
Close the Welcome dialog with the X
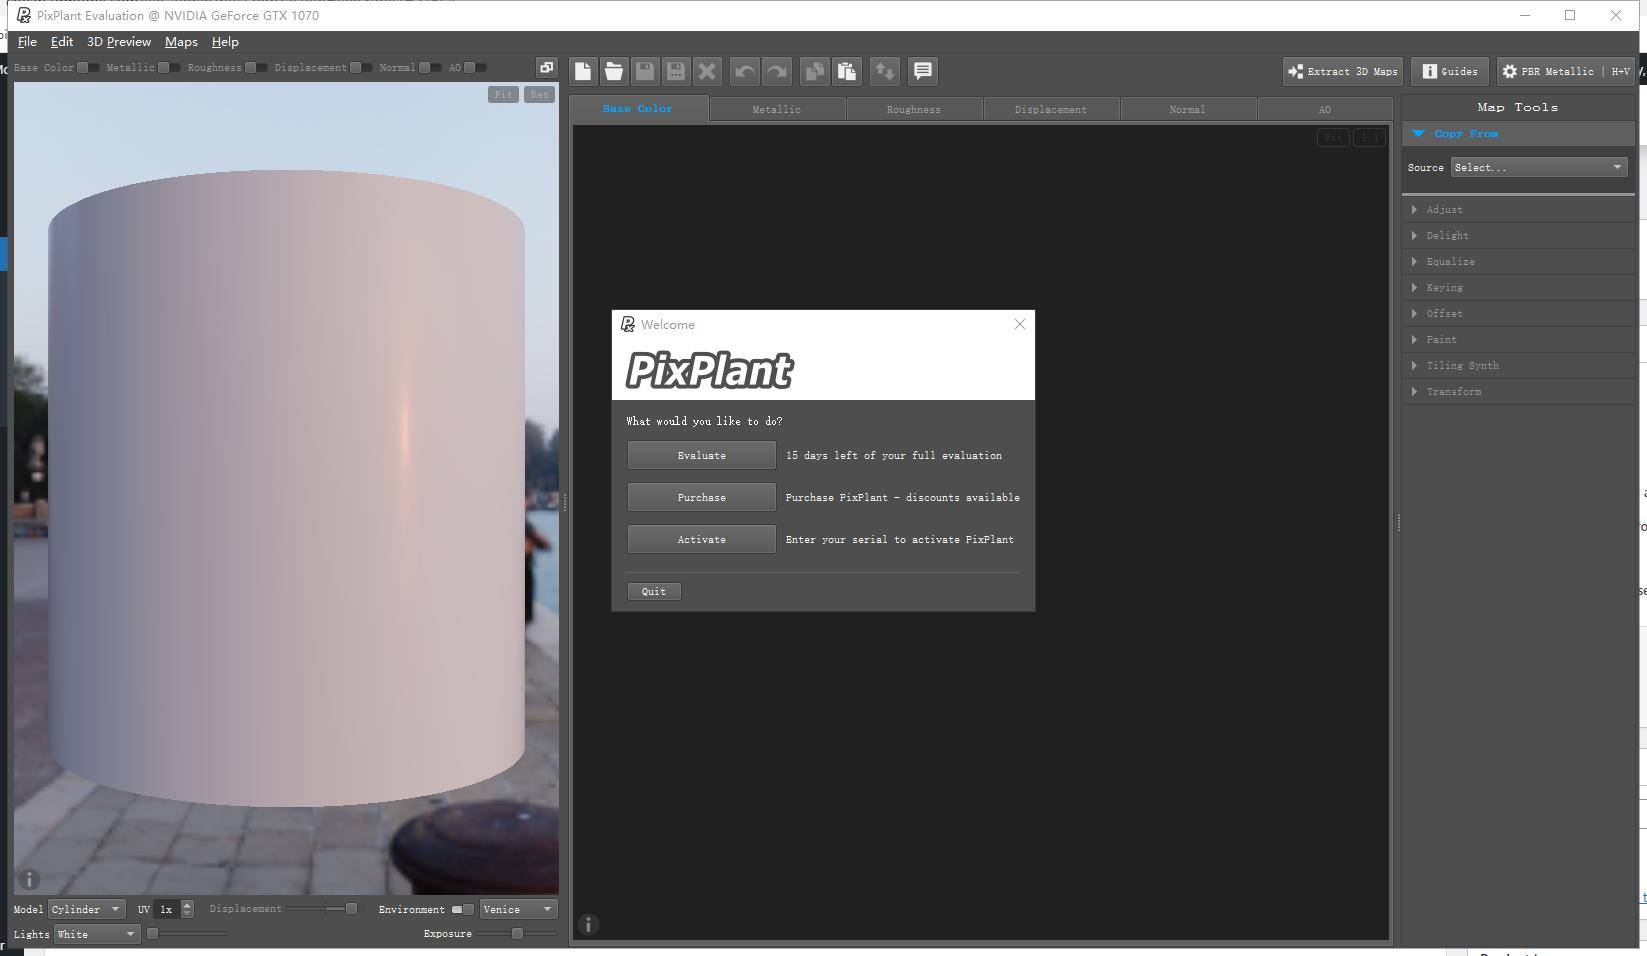pos(1020,324)
